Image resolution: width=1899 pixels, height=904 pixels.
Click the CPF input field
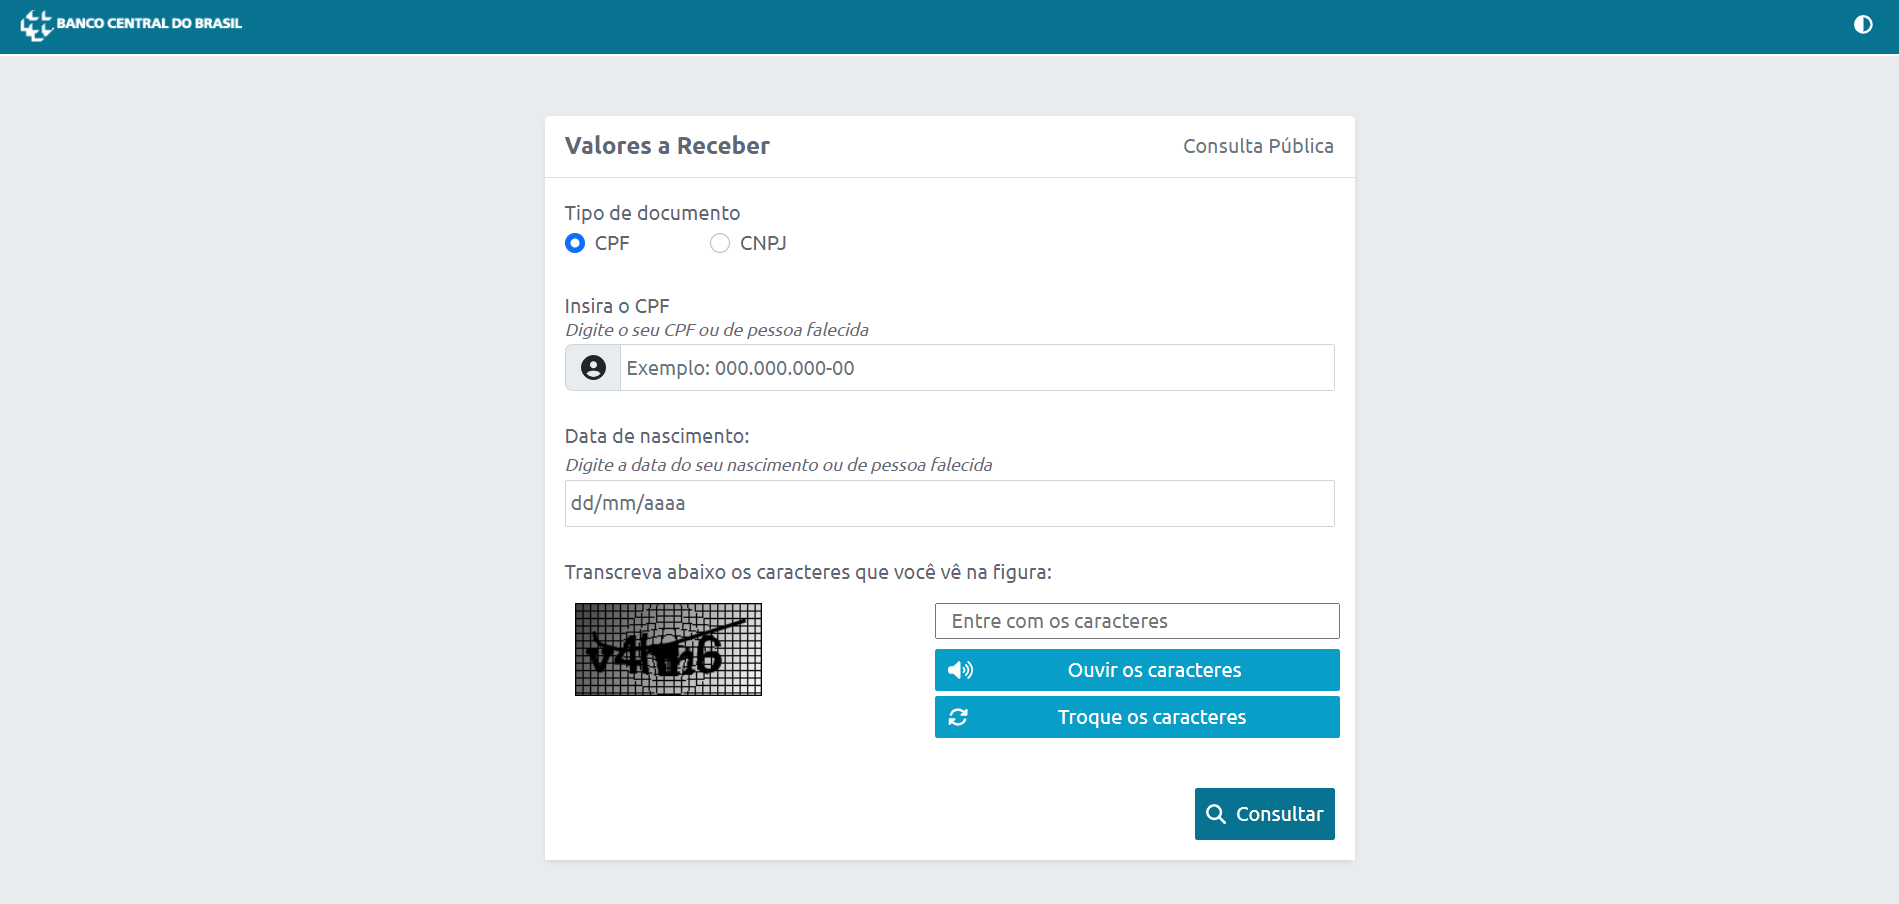coord(977,367)
